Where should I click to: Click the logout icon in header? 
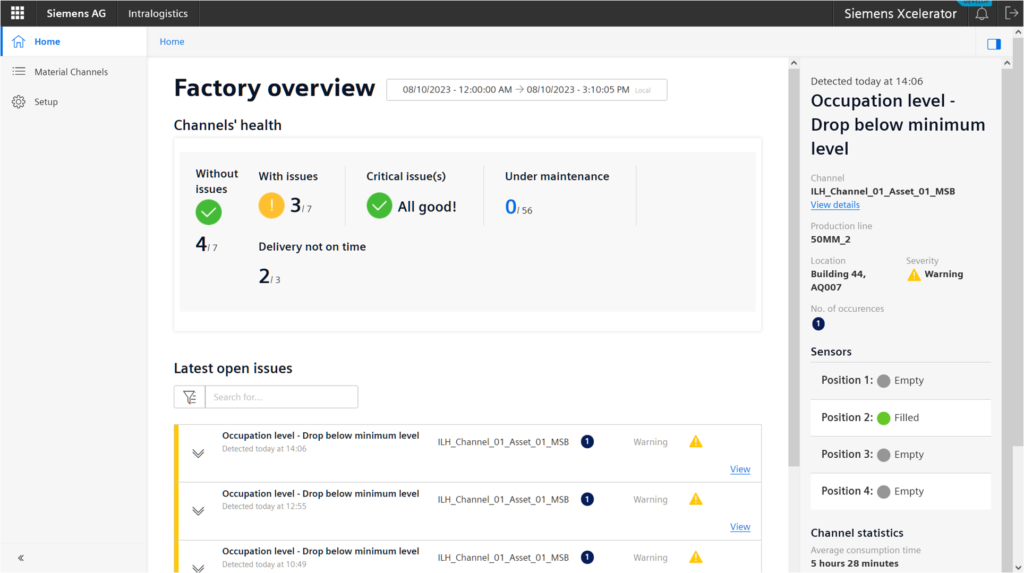[1011, 13]
